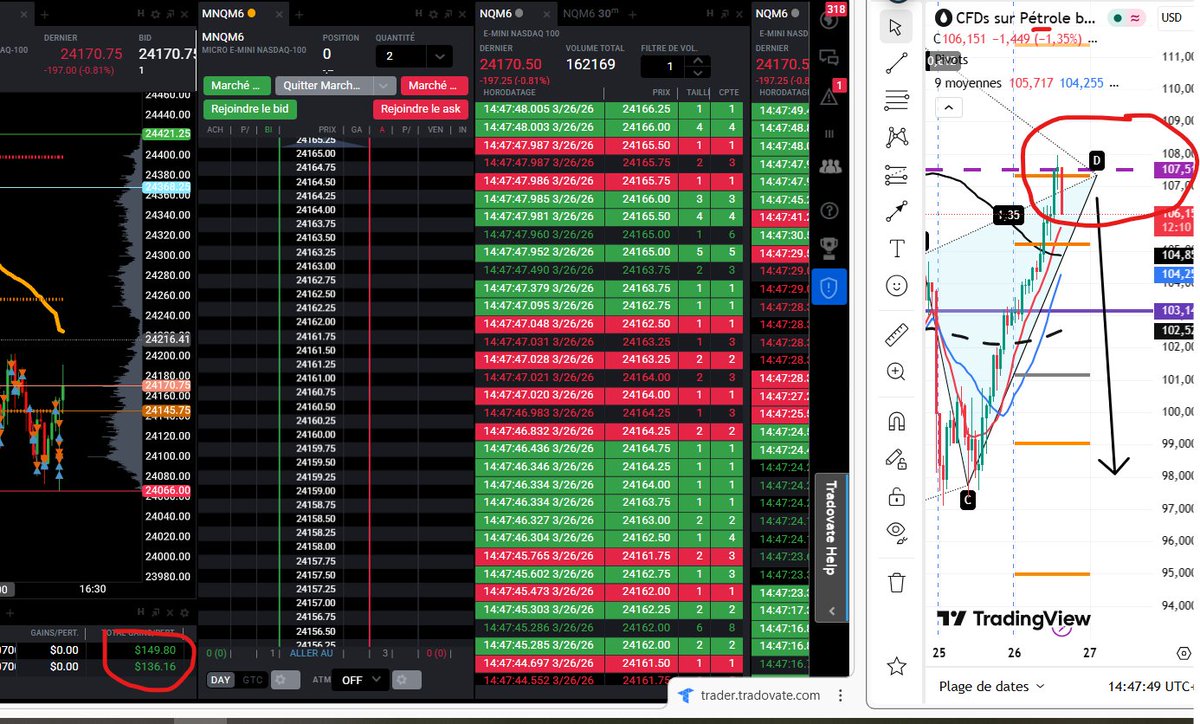Open the favorites star toolbar icon

coord(896,665)
